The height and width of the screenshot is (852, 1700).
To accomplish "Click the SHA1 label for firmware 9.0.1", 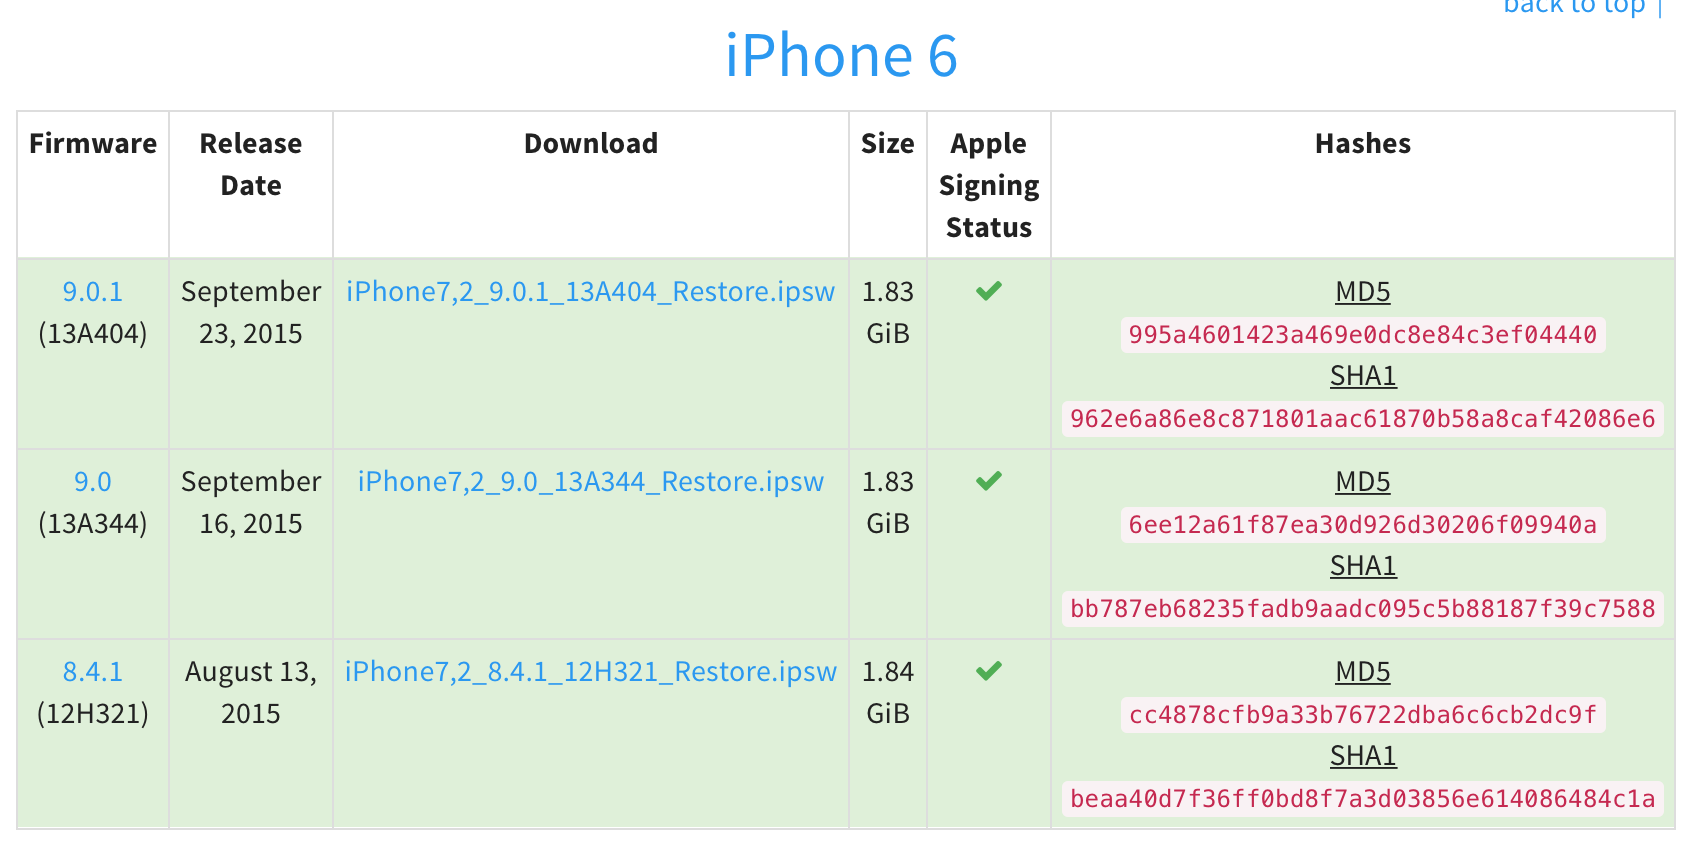I will pos(1363,376).
